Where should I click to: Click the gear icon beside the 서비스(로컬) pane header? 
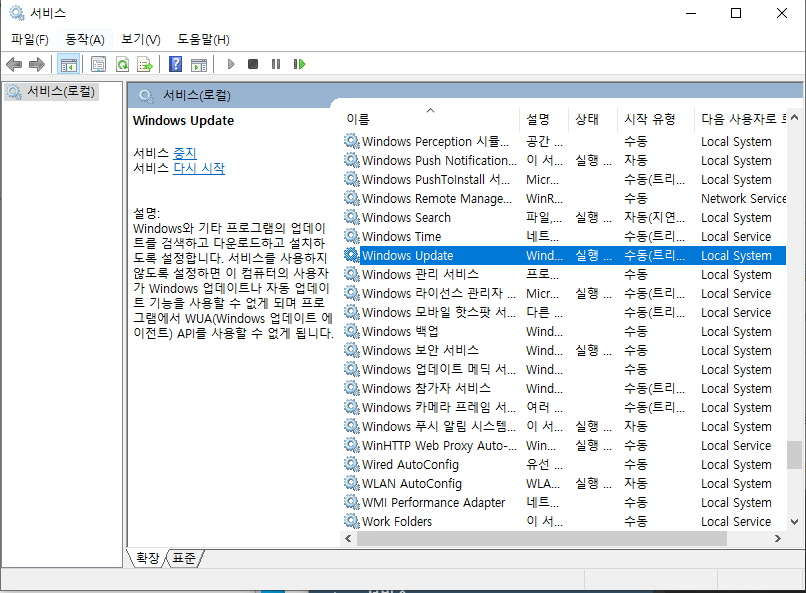click(x=146, y=96)
